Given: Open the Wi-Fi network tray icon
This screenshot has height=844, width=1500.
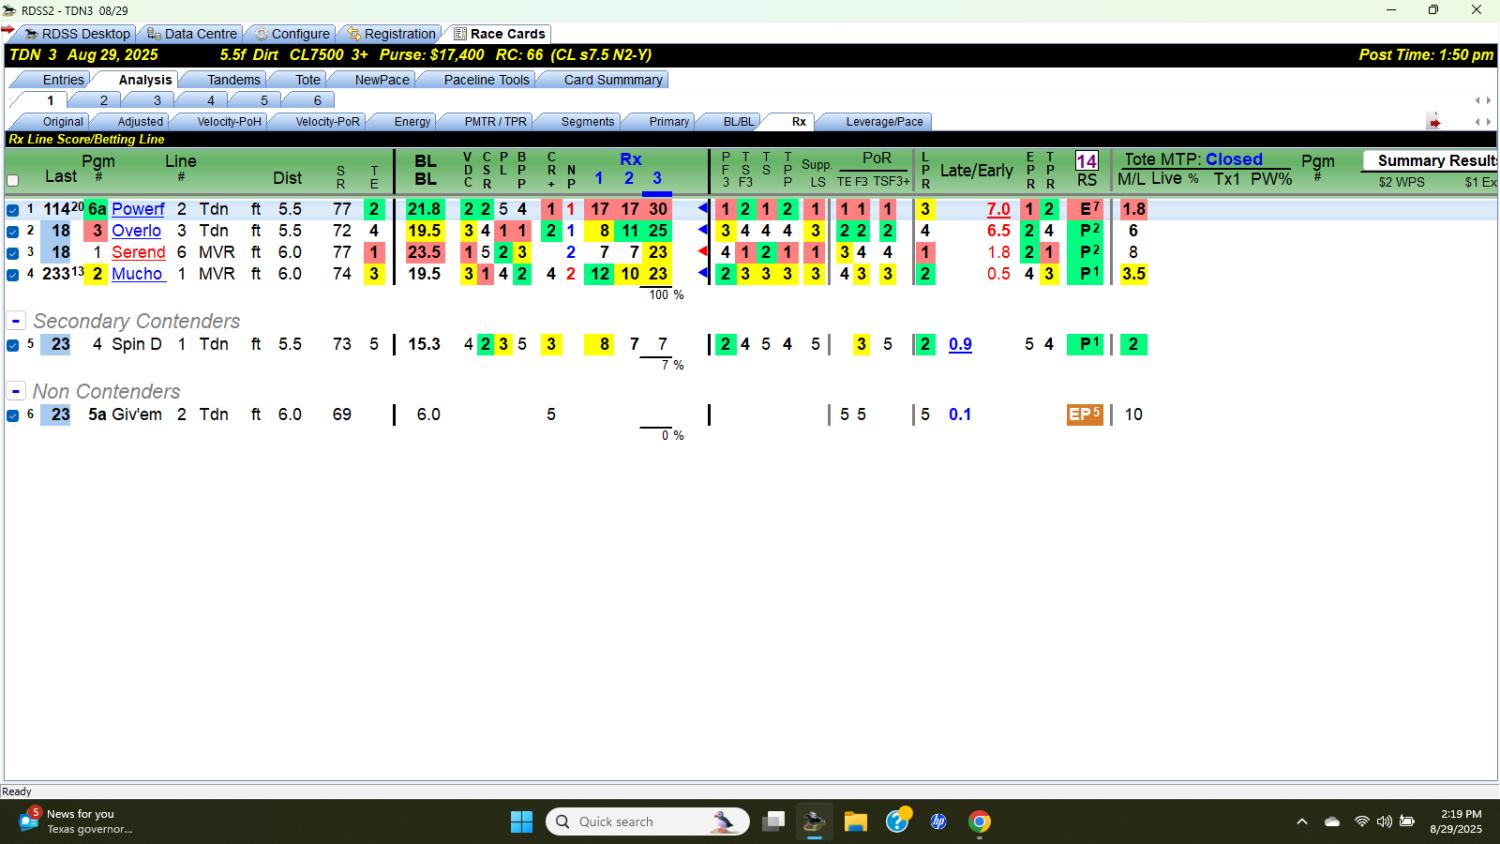Looking at the screenshot, I should [1361, 822].
